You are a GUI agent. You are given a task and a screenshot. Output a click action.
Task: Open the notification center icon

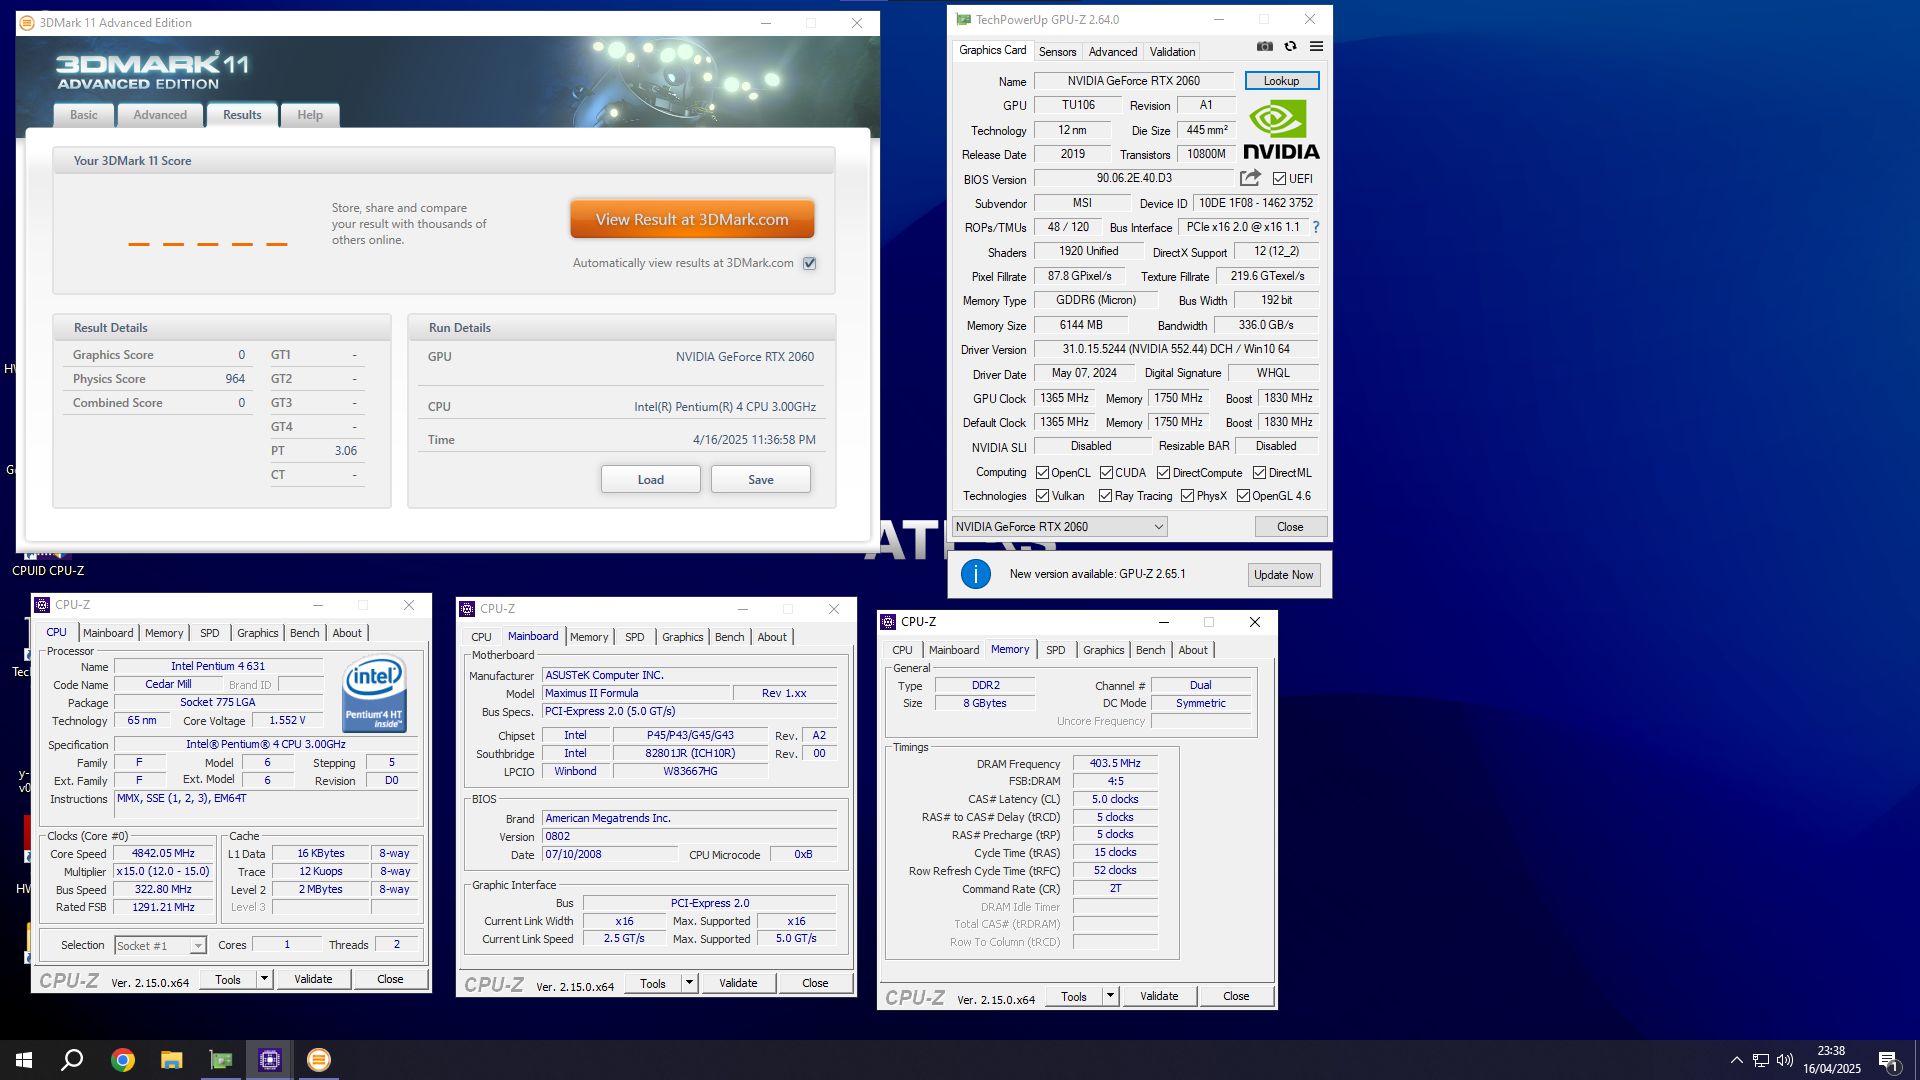1888,1061
